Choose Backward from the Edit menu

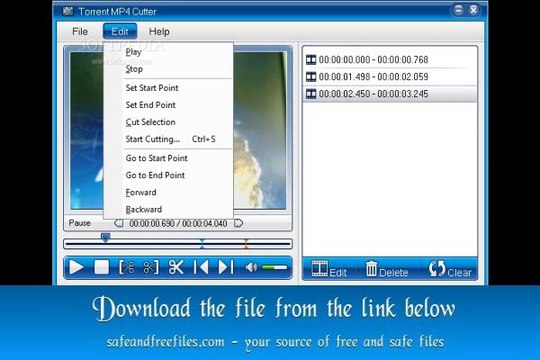tap(169, 209)
